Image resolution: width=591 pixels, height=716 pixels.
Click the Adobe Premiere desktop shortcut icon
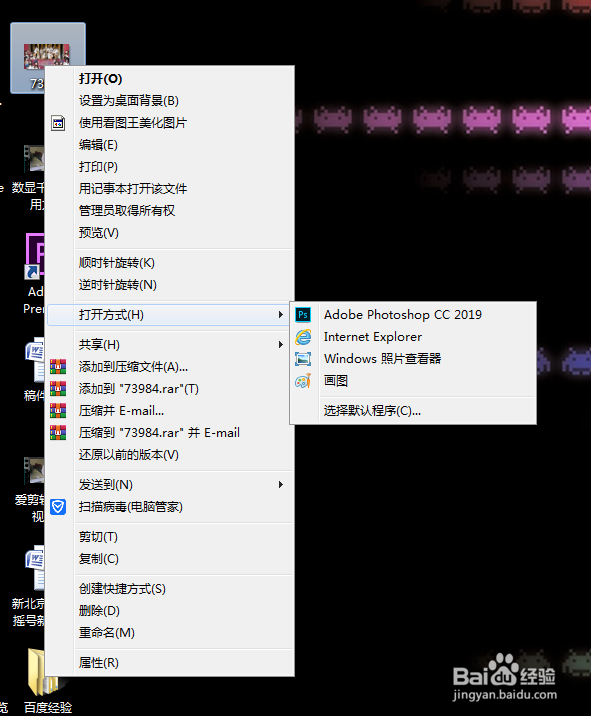pyautogui.click(x=34, y=256)
